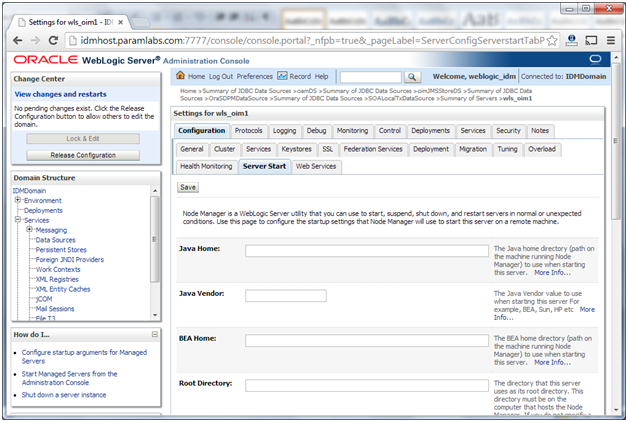Click the Save button
The width and height of the screenshot is (628, 422).
(188, 187)
